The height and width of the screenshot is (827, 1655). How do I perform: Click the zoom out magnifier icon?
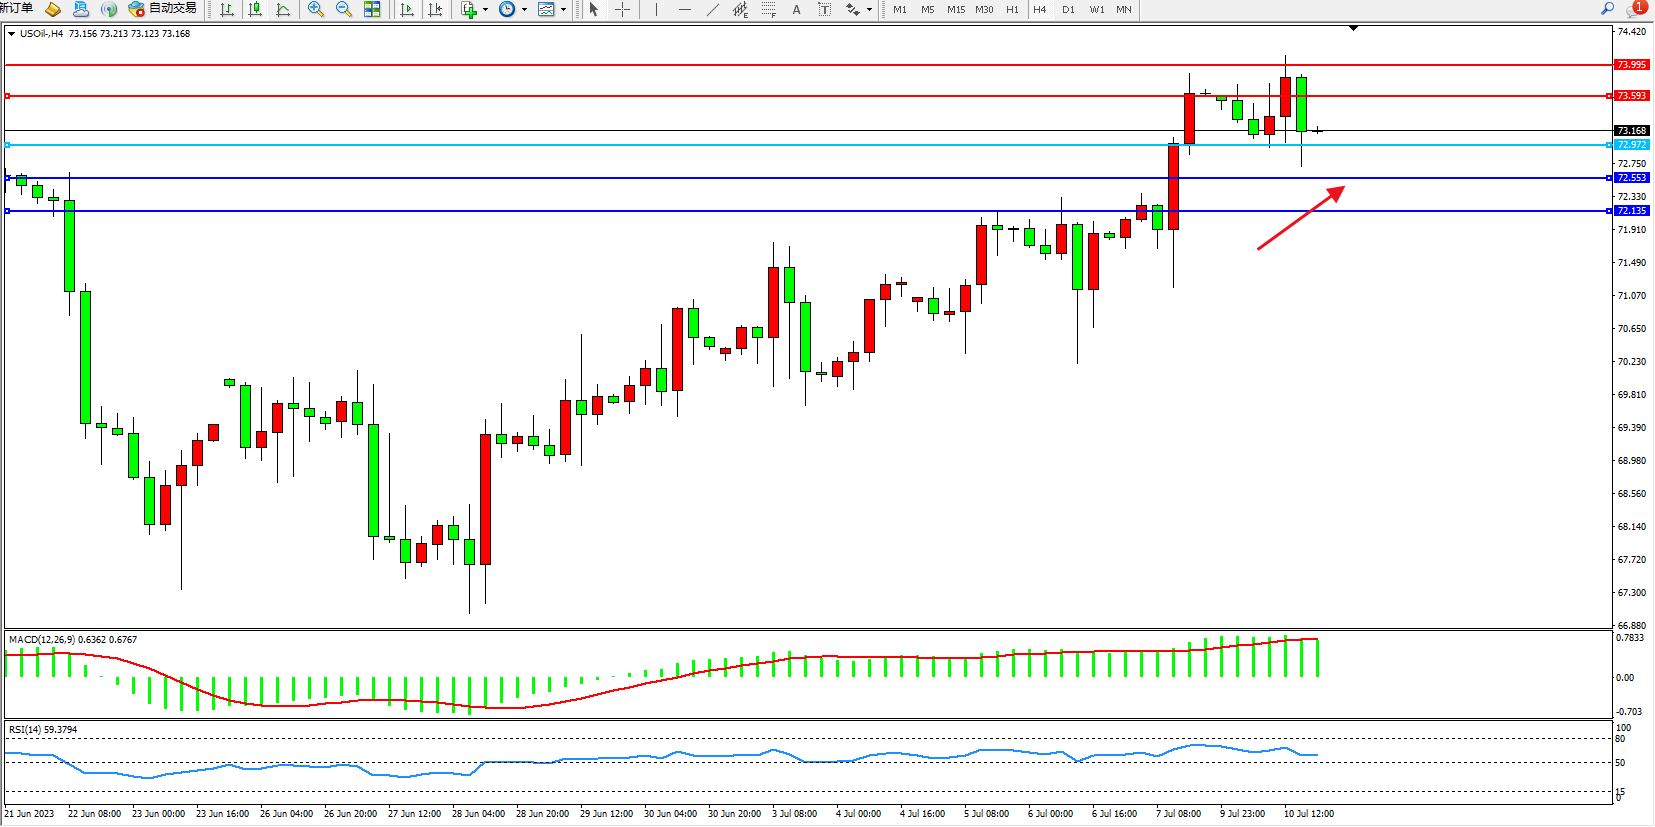(x=344, y=9)
